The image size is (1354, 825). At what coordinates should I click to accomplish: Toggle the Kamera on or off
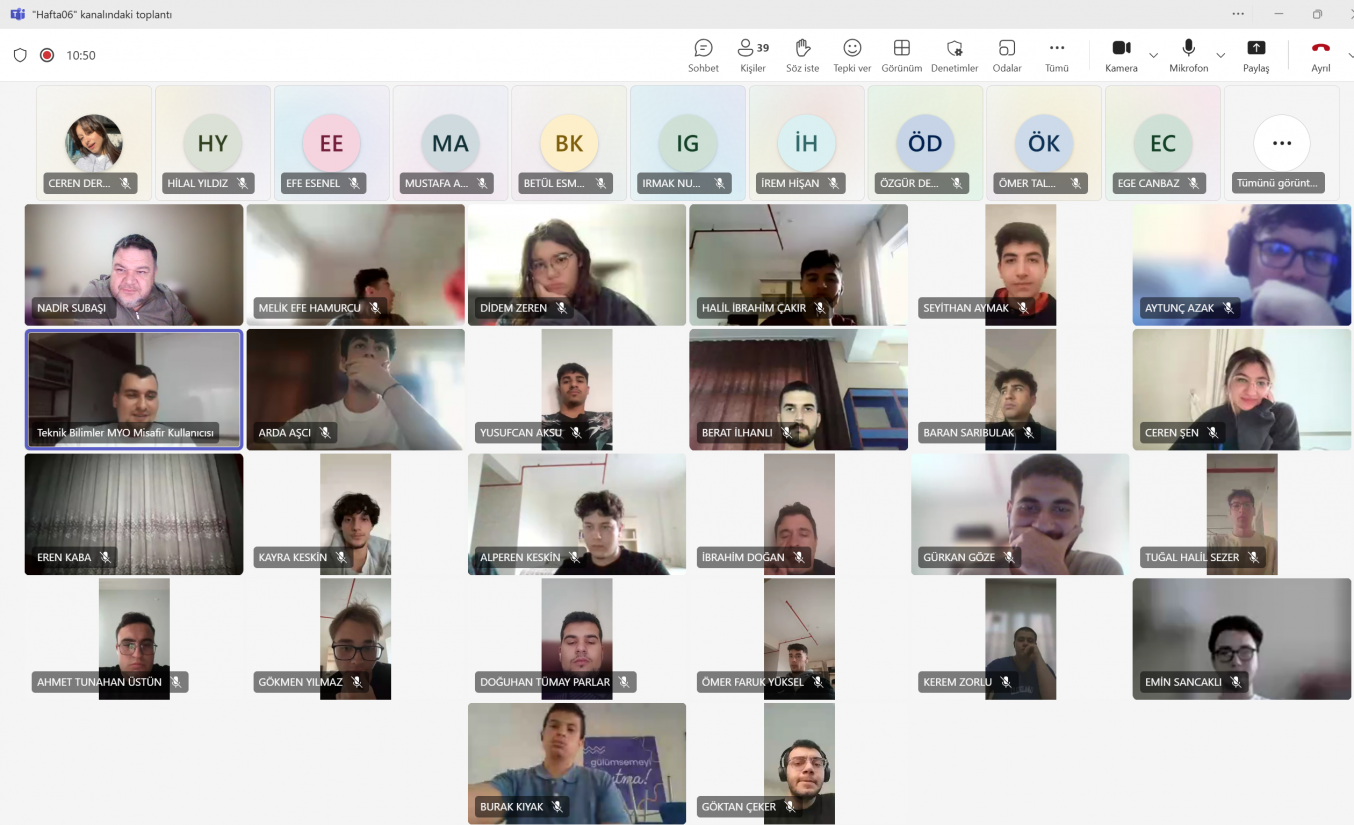(x=1121, y=55)
